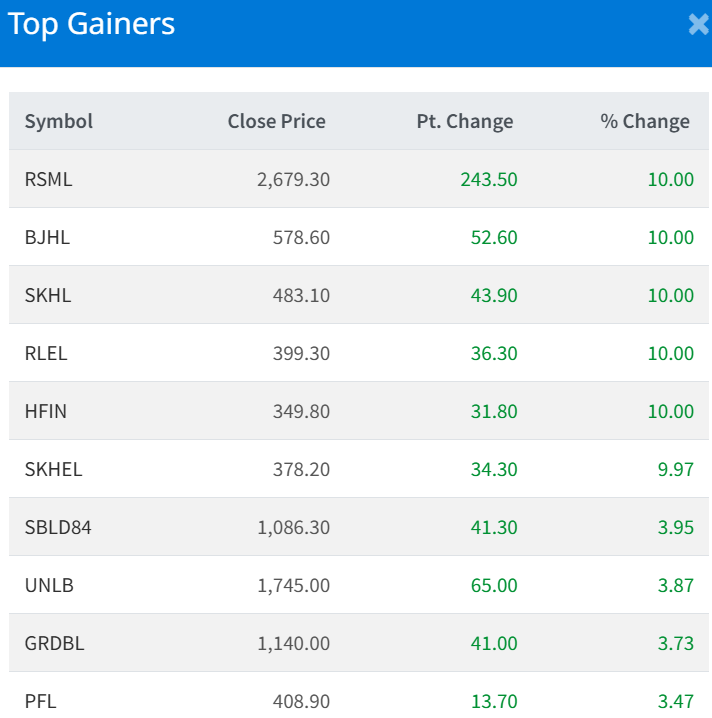
Task: Close the Top Gainers panel
Action: [698, 25]
